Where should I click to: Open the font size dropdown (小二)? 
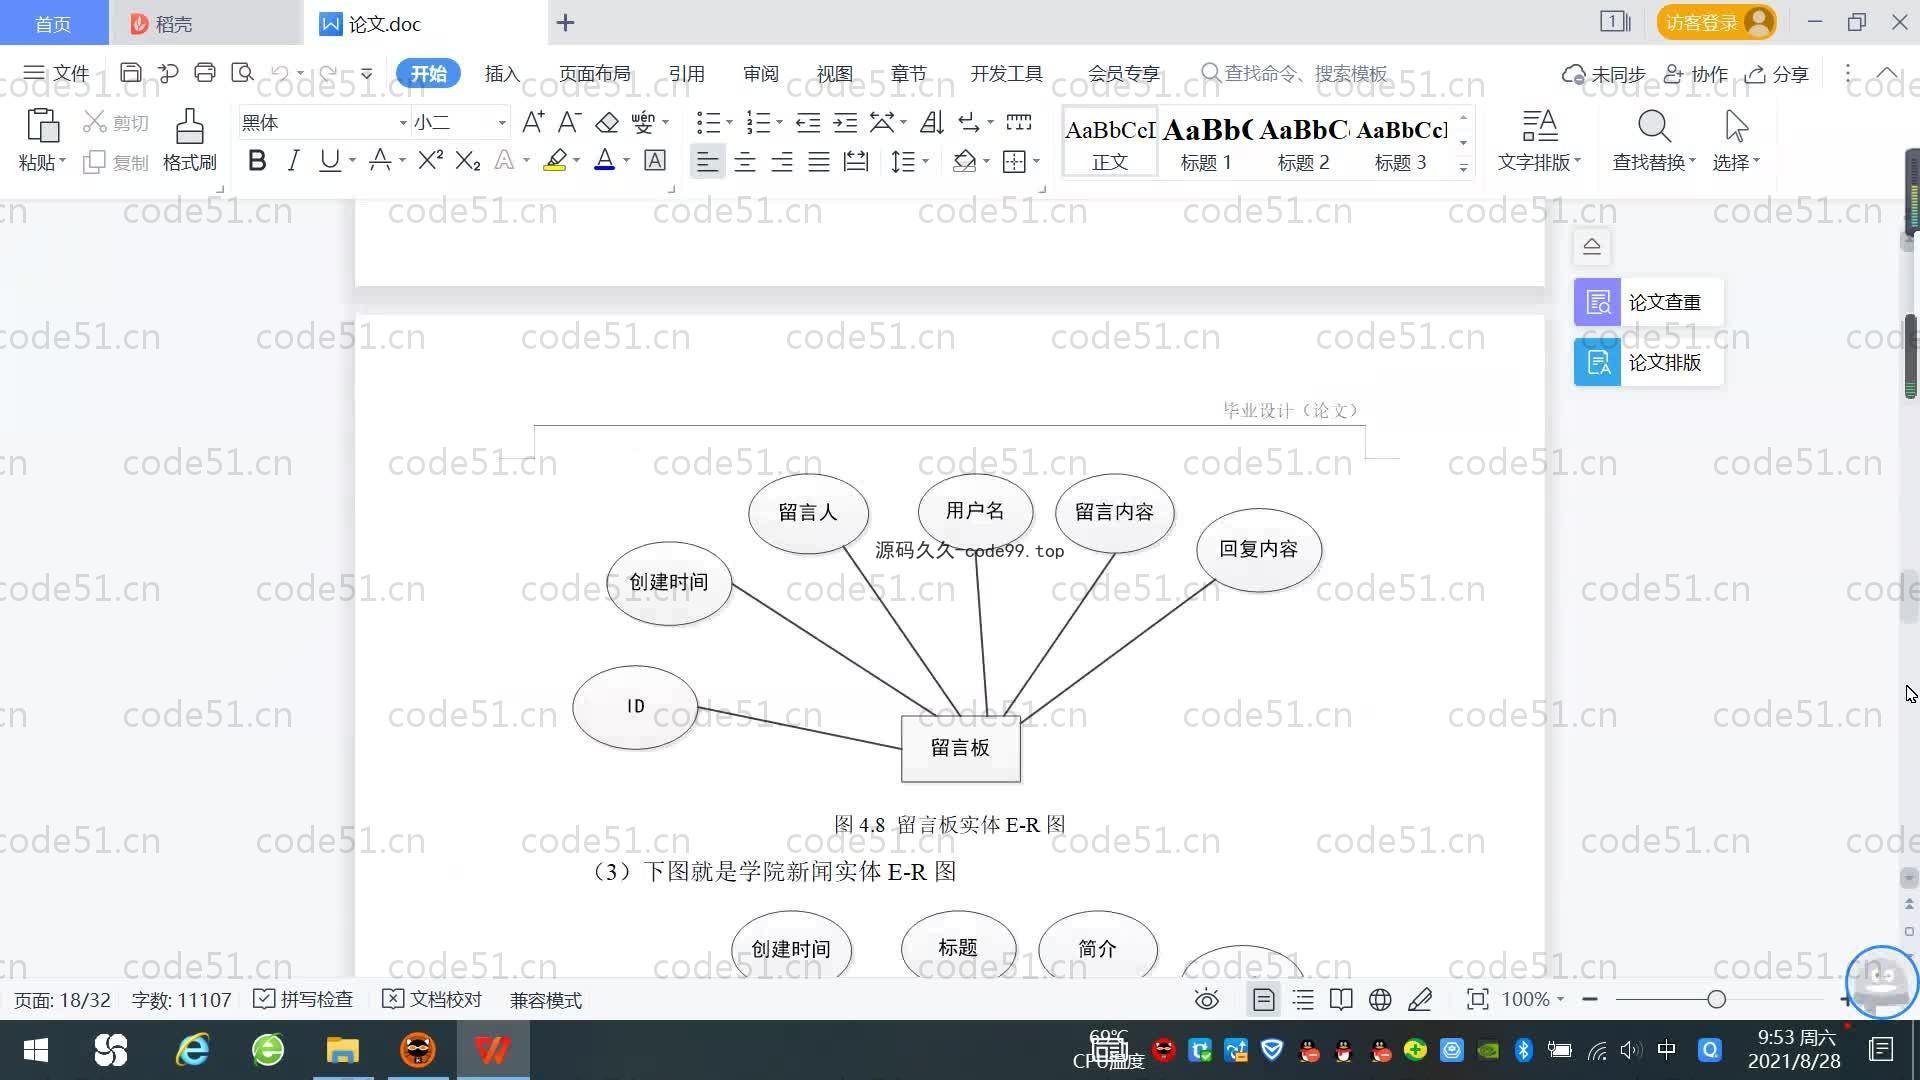click(502, 123)
